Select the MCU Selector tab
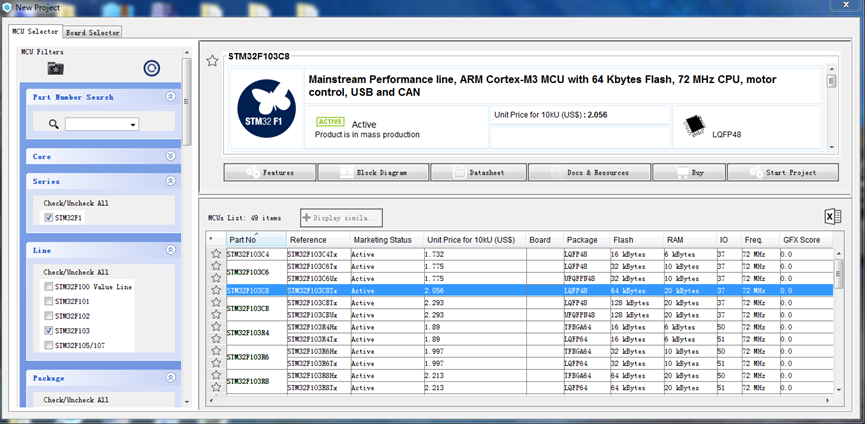 pyautogui.click(x=36, y=32)
